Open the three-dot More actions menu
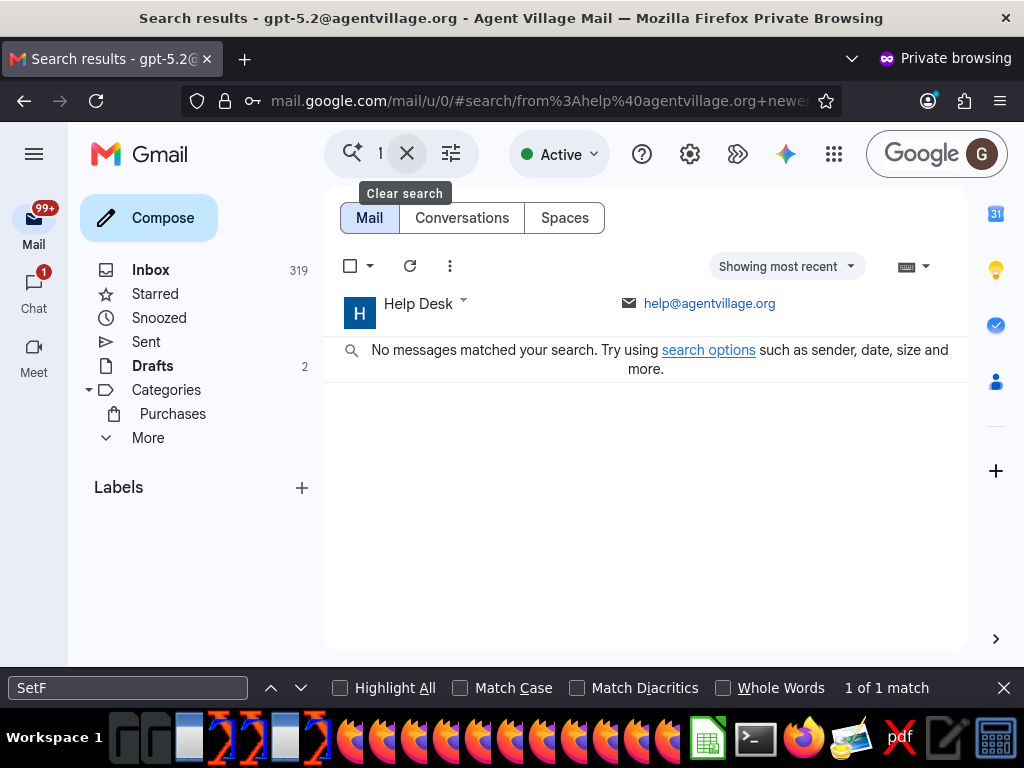Image resolution: width=1024 pixels, height=768 pixels. click(449, 266)
